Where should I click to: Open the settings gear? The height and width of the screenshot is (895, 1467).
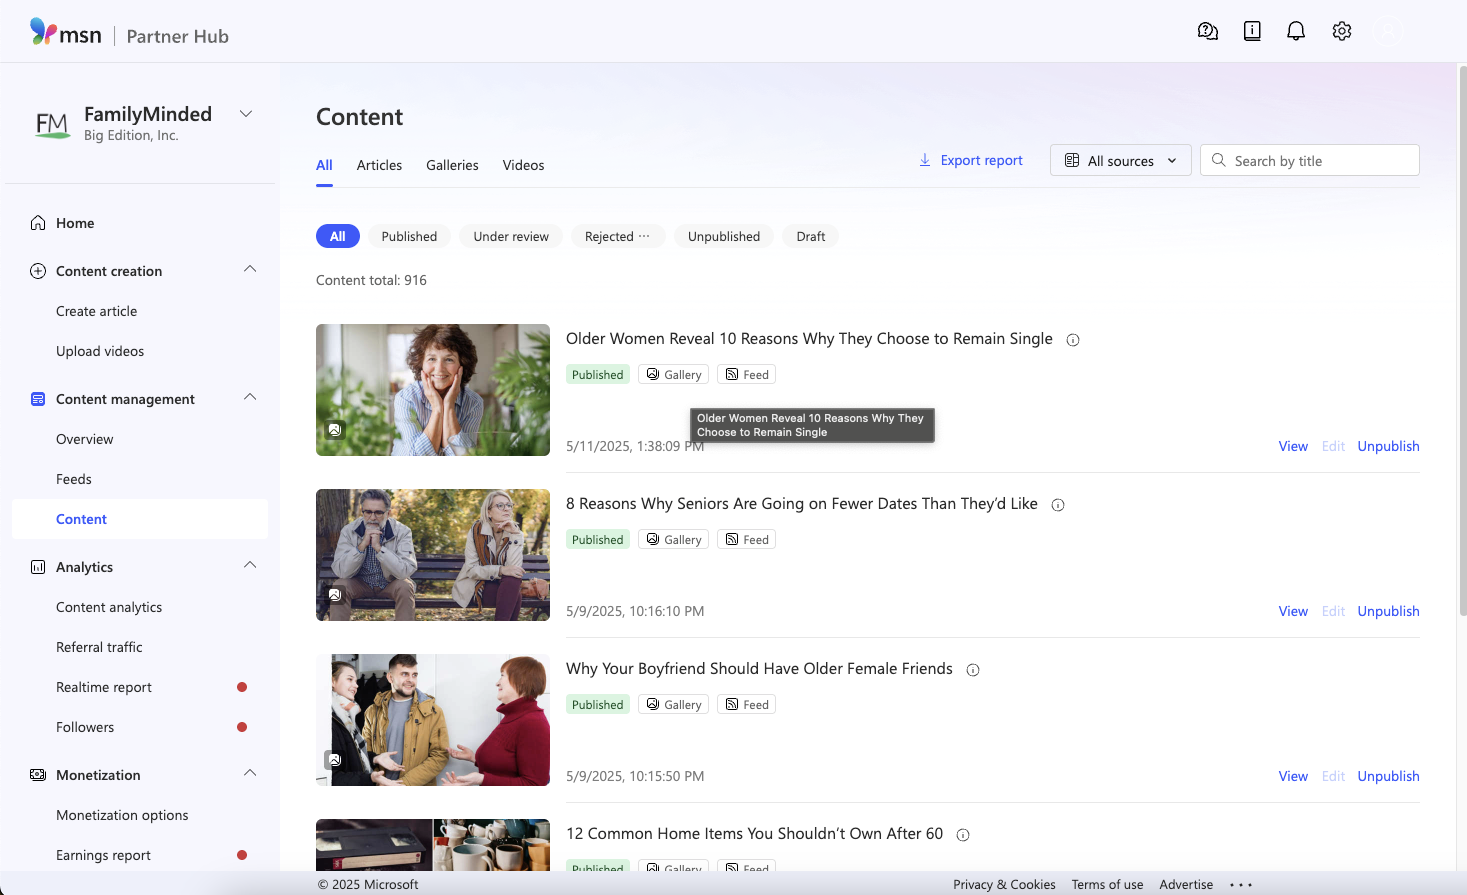tap(1342, 31)
